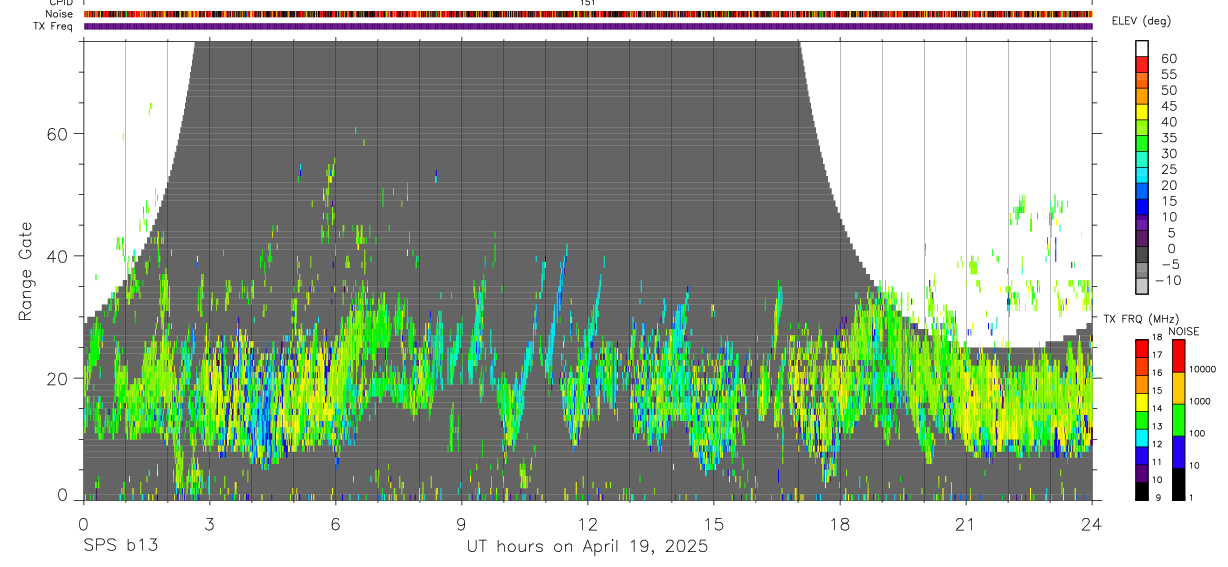Click the 3 UT hour tick label
Image resolution: width=1228 pixels, height=567 pixels.
tap(209, 523)
